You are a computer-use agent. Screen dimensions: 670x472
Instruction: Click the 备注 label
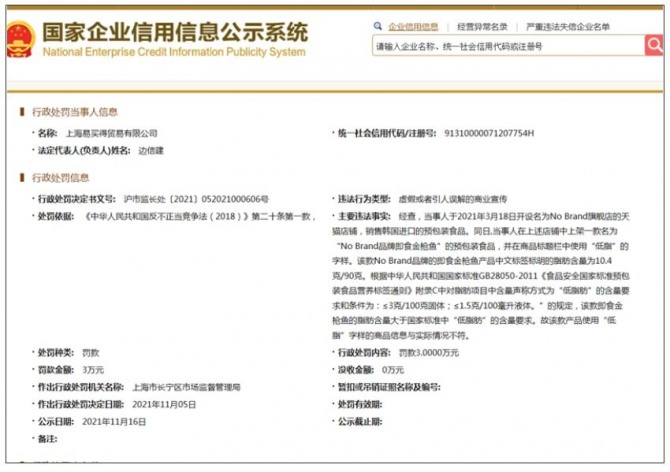(47, 439)
